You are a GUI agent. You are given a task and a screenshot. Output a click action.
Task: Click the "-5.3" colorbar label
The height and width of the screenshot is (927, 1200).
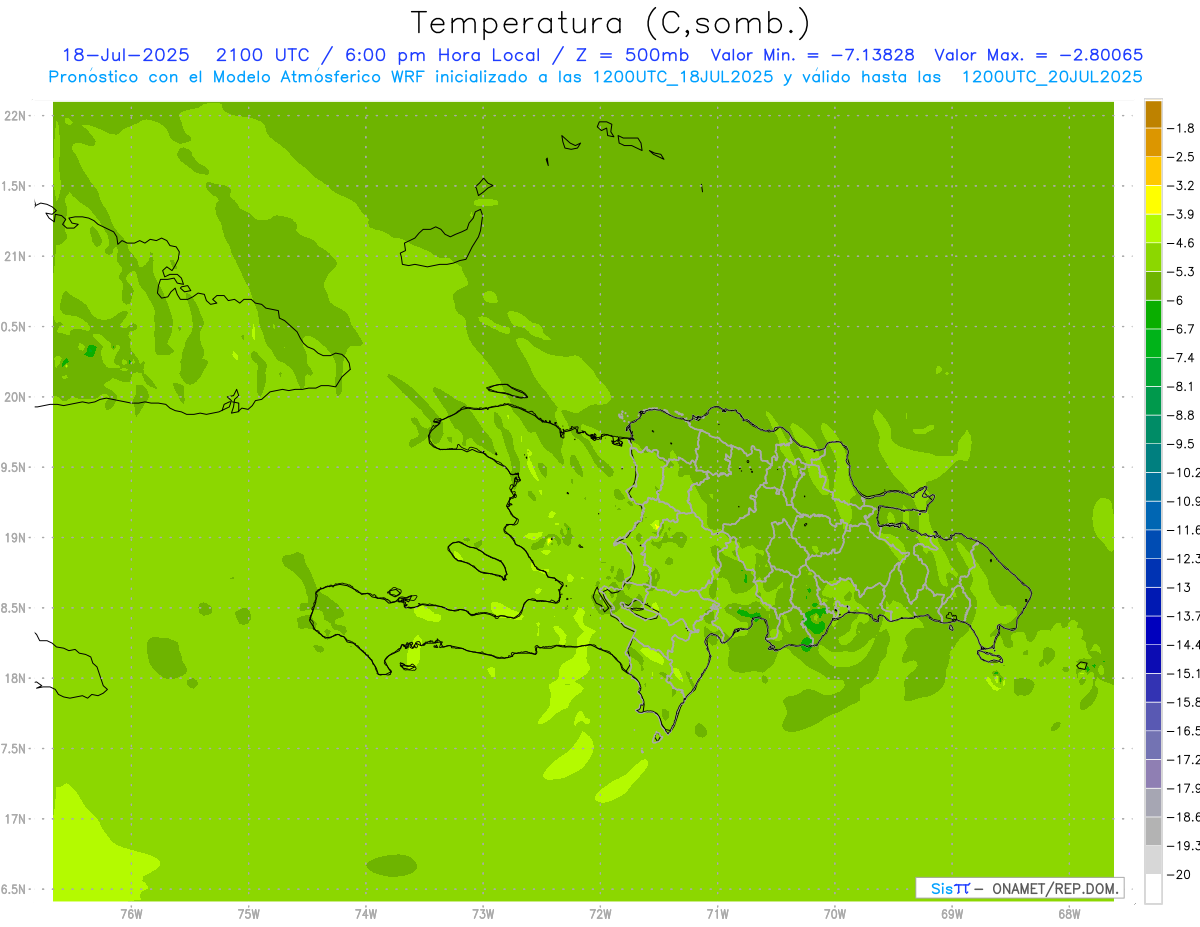point(1182,271)
